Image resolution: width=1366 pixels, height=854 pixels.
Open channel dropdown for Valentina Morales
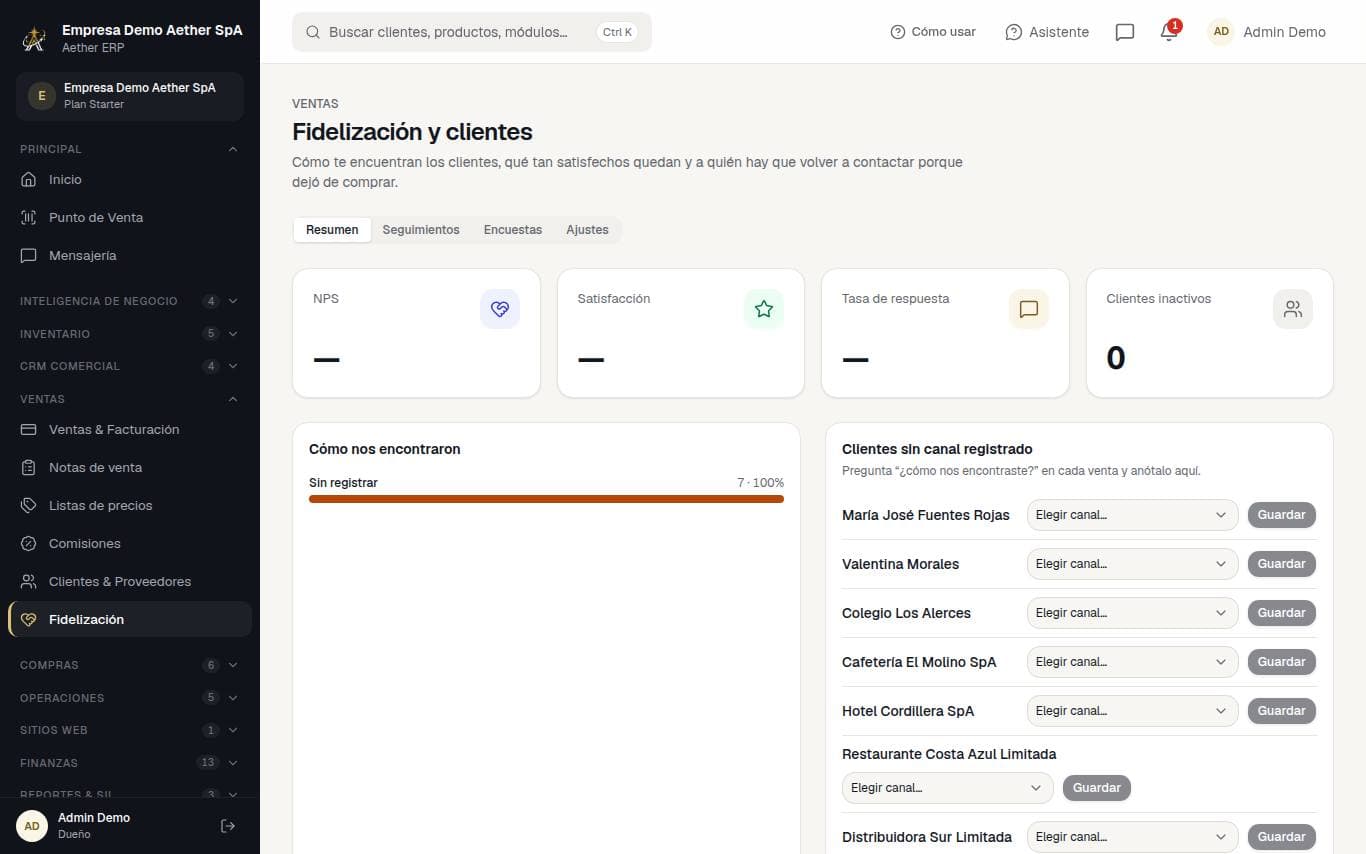tap(1132, 564)
